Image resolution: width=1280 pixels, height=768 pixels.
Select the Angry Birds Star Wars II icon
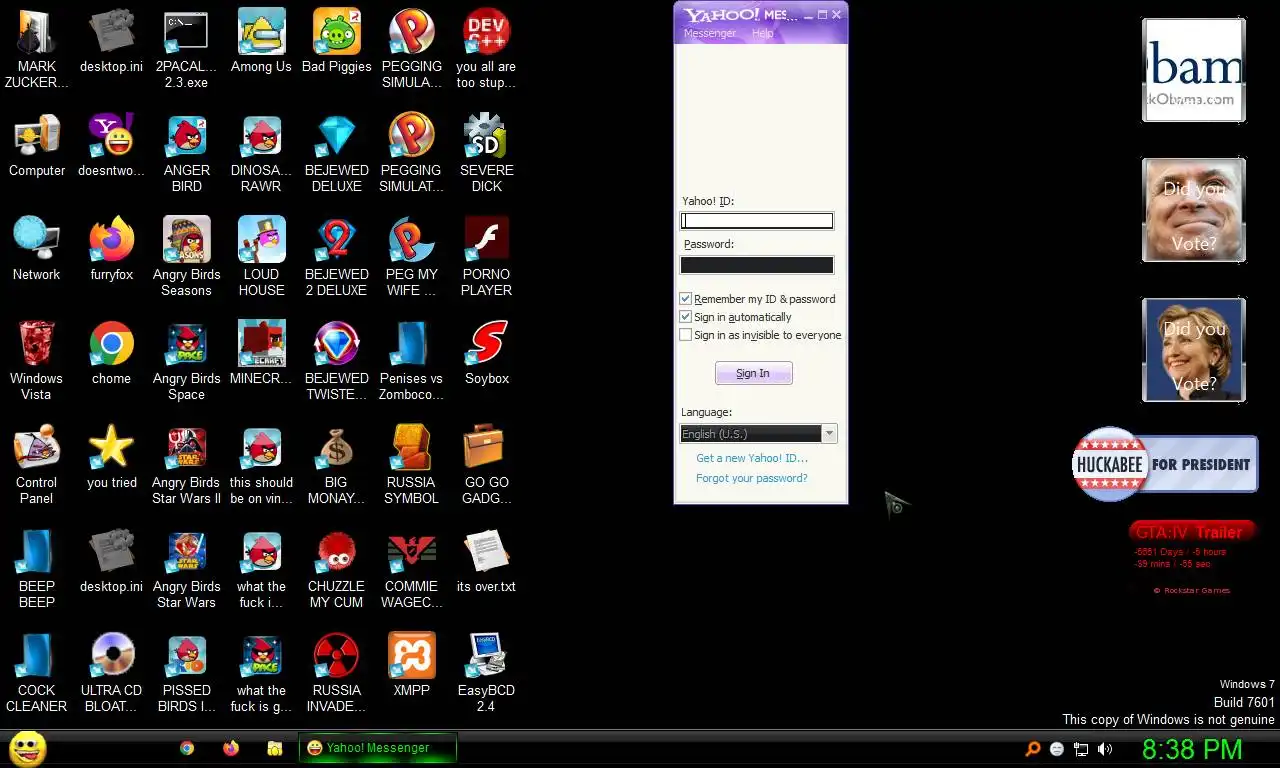point(187,448)
